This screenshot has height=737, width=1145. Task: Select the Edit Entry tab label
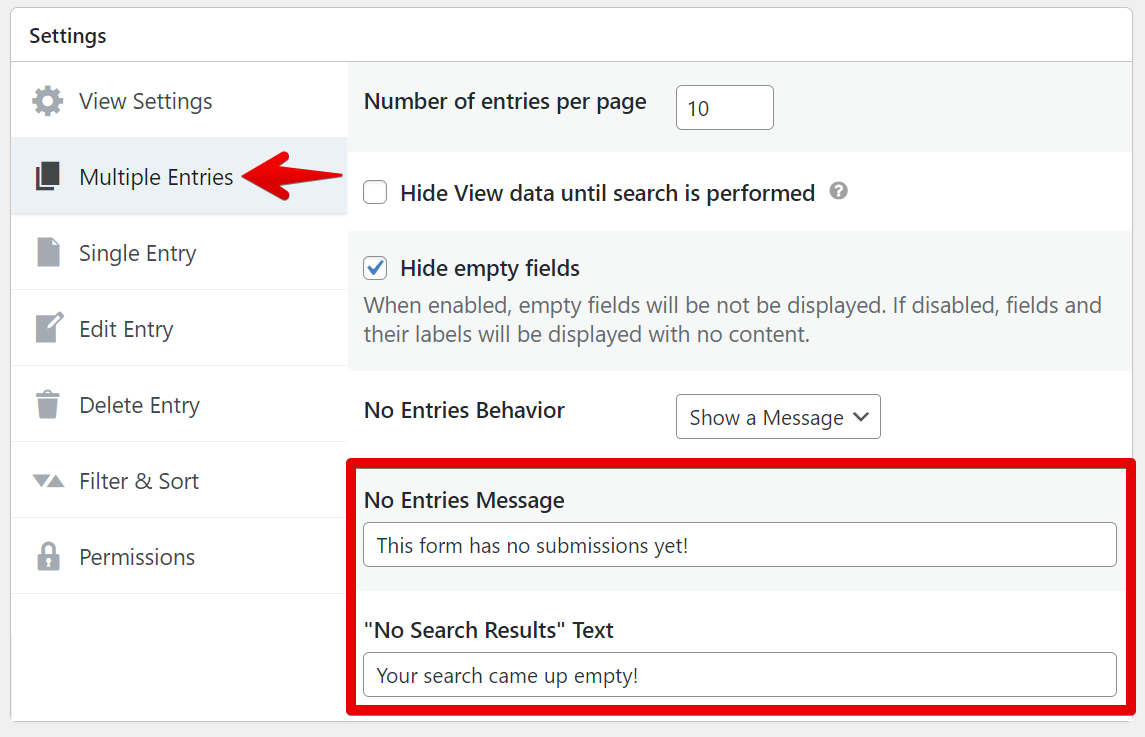point(126,329)
